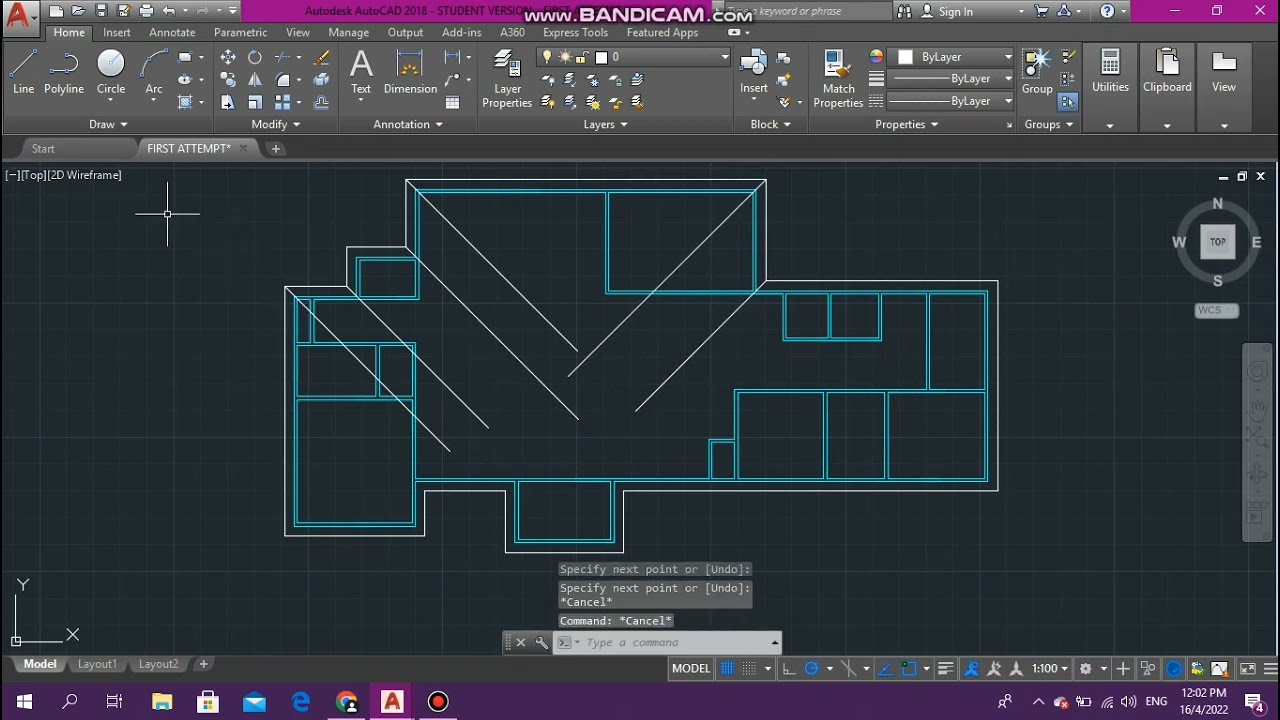The height and width of the screenshot is (720, 1280).
Task: Open the 1:100 annotation scale dropdown
Action: tap(1050, 668)
